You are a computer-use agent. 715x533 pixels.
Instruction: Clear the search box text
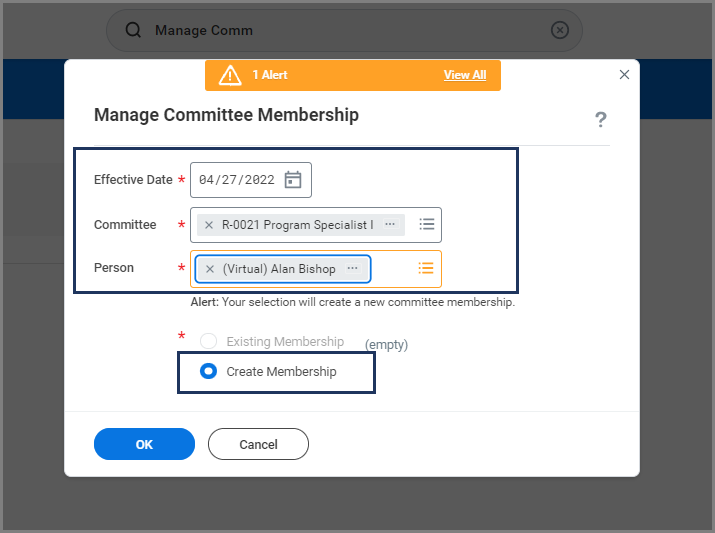click(560, 30)
